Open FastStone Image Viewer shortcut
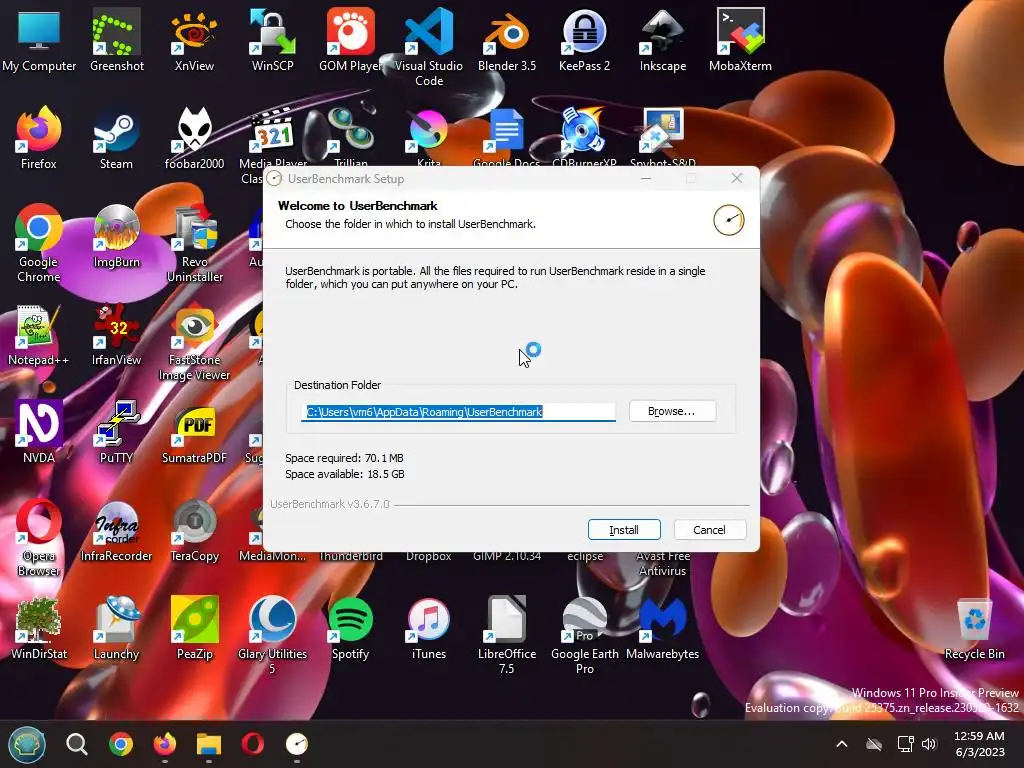This screenshot has height=768, width=1024. pyautogui.click(x=195, y=342)
